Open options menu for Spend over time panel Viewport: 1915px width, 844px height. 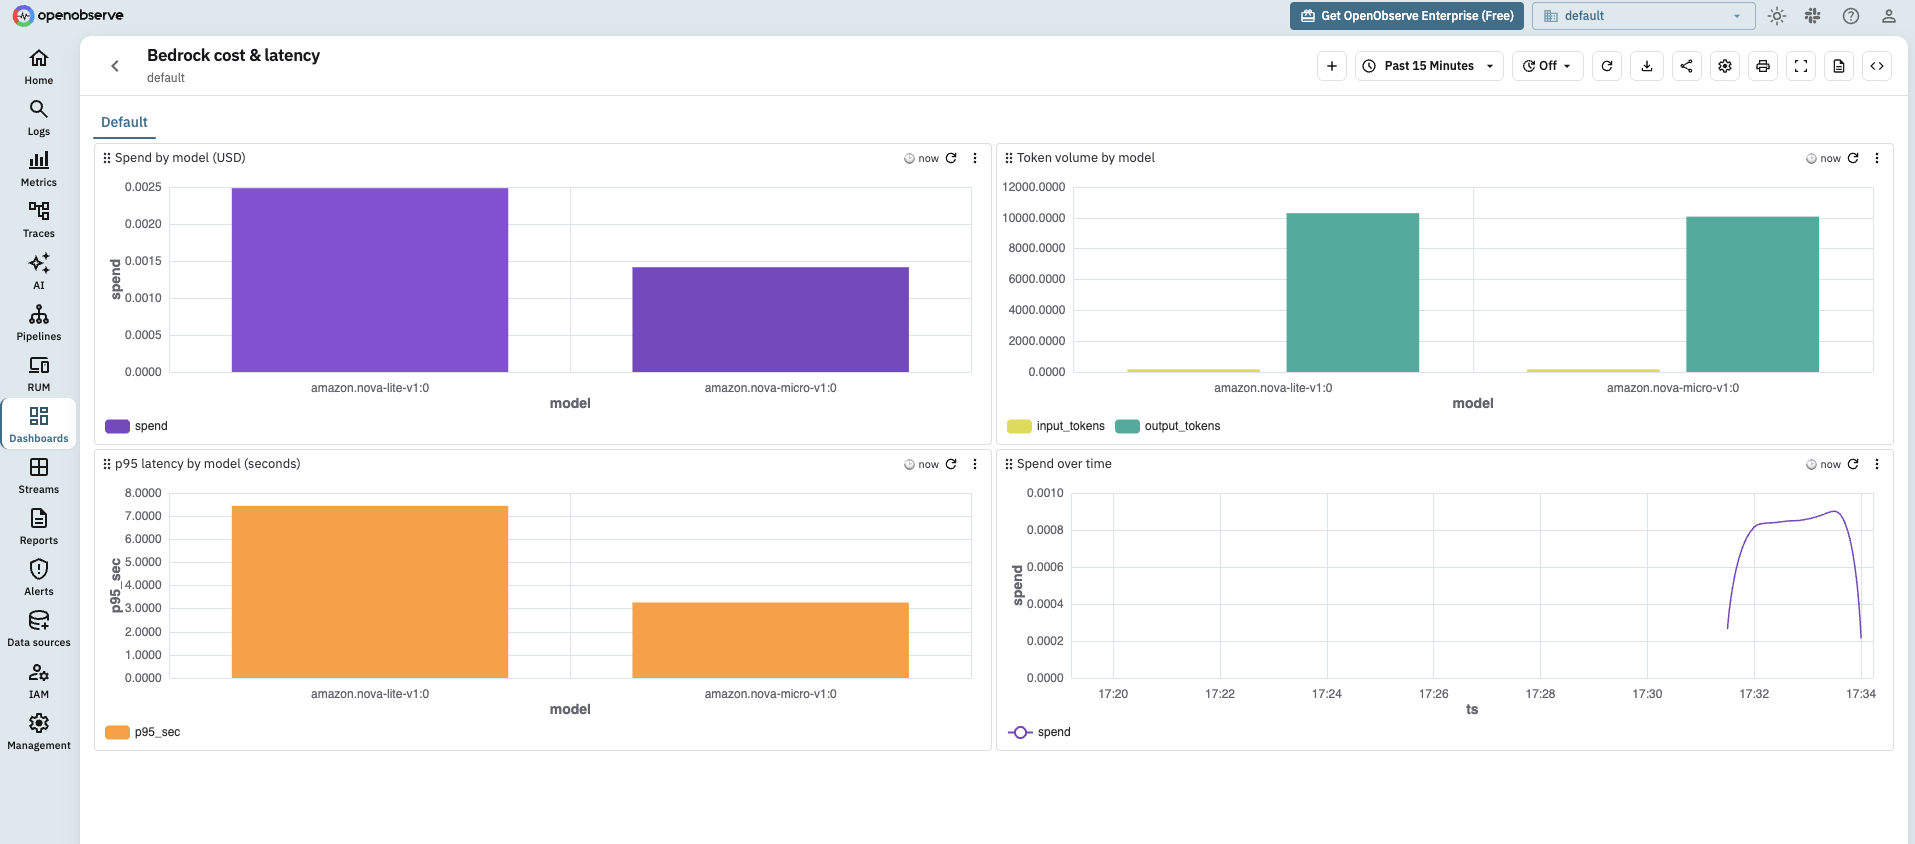pyautogui.click(x=1877, y=464)
